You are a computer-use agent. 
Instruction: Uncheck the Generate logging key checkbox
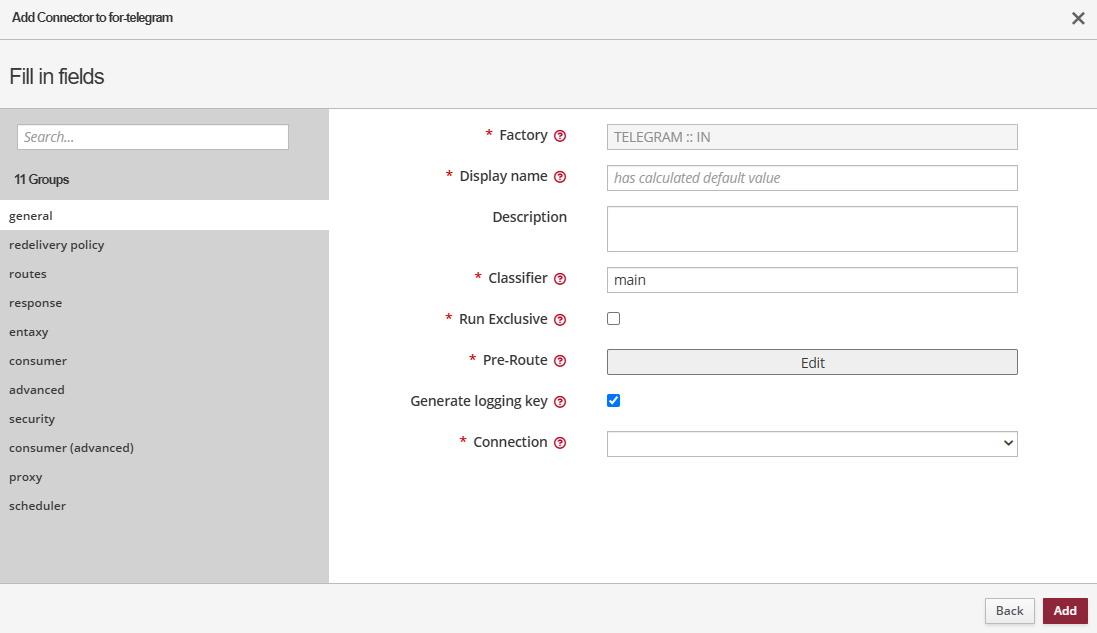tap(614, 401)
